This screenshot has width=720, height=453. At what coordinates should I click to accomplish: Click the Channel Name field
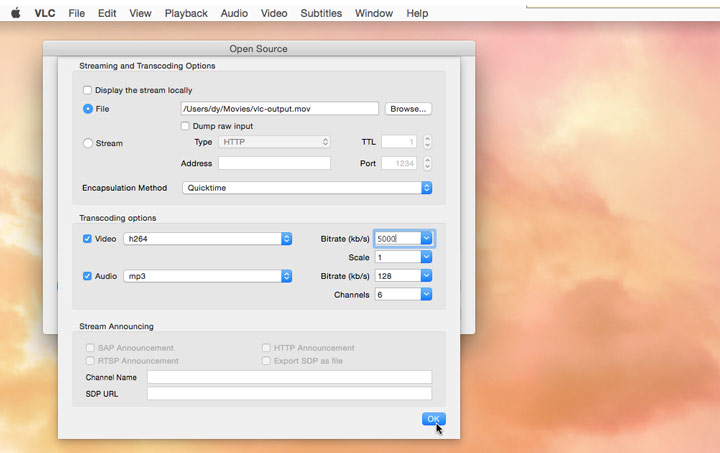[290, 377]
